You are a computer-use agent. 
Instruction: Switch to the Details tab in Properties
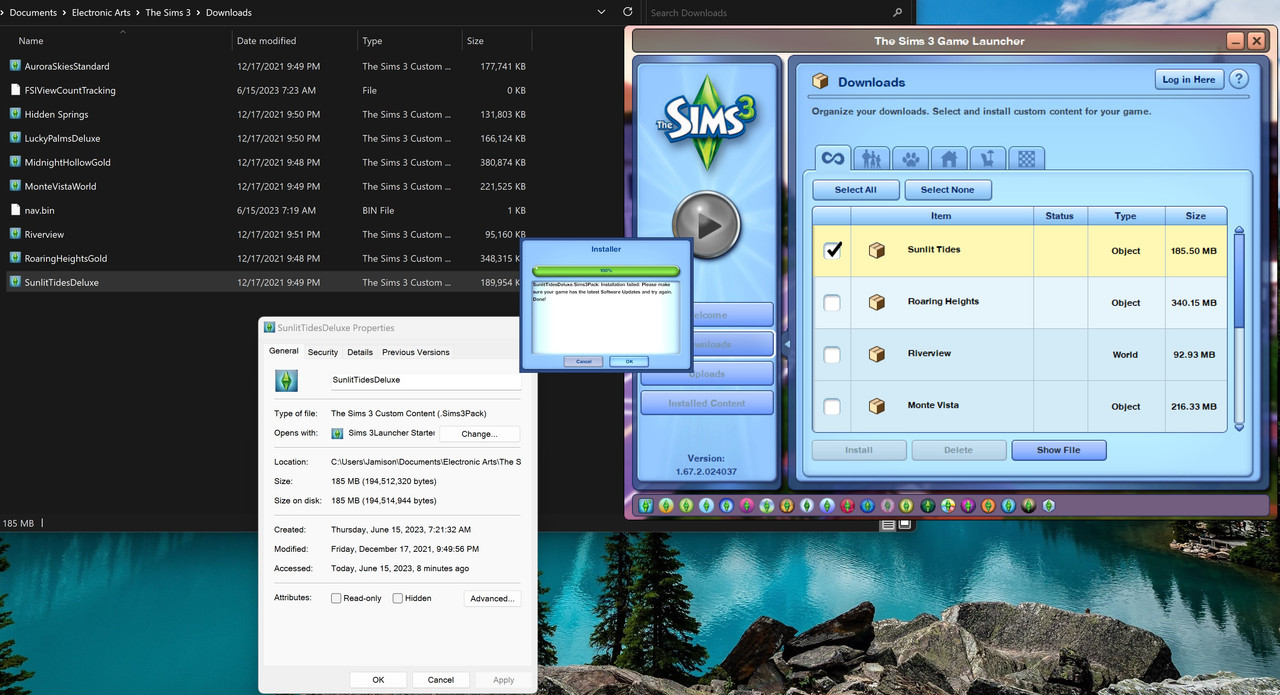[x=360, y=352]
